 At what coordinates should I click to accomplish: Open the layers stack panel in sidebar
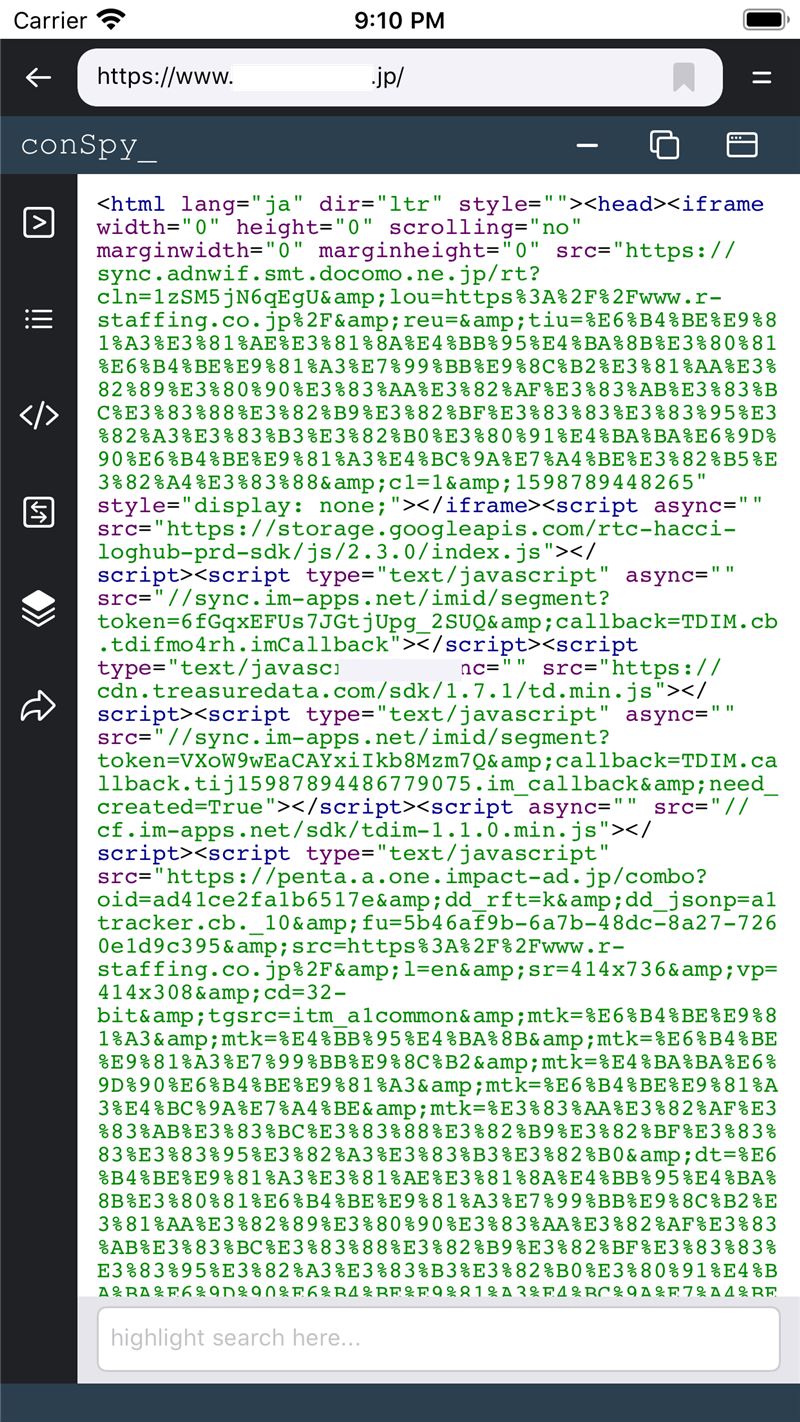click(39, 608)
